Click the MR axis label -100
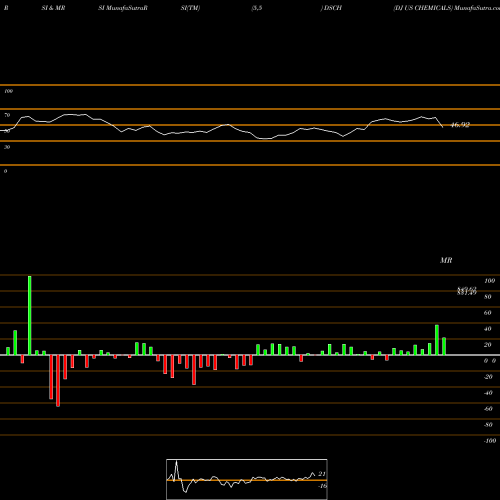The image size is (500, 500). 490,441
